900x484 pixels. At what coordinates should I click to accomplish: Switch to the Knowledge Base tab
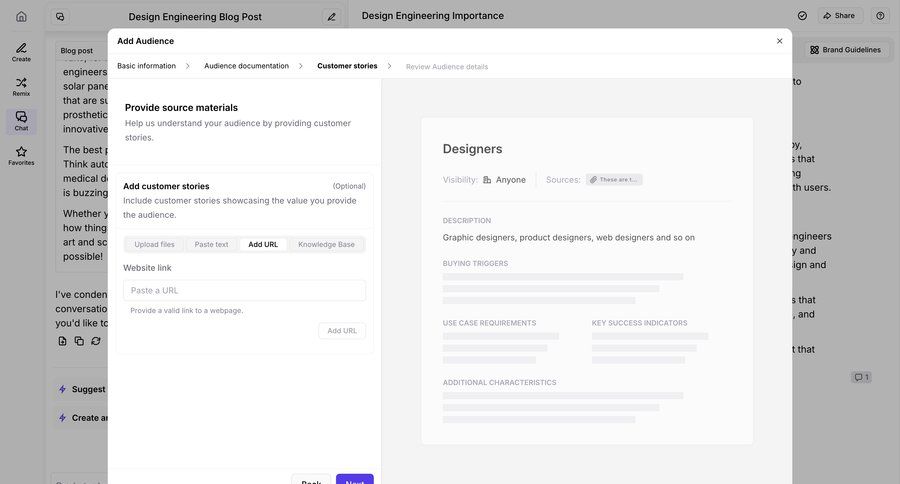(326, 244)
